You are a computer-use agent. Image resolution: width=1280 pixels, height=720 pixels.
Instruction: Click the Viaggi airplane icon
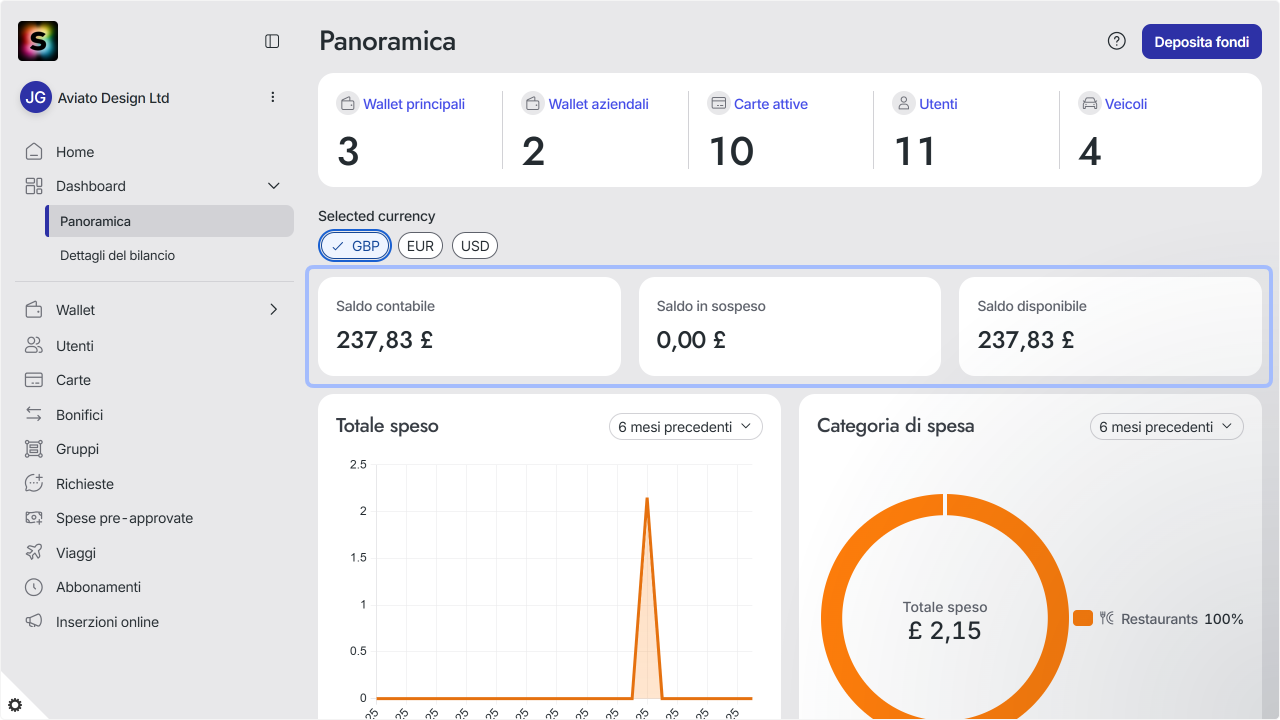(x=34, y=553)
